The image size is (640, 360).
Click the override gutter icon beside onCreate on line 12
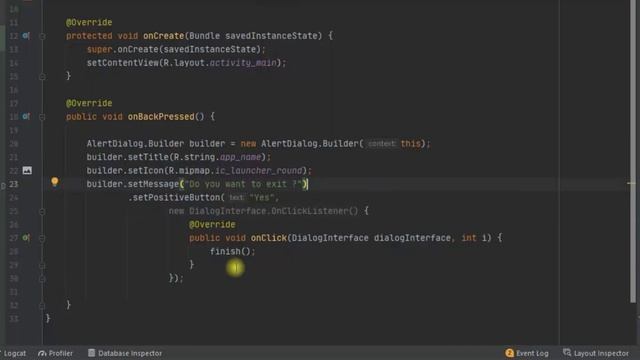[x=26, y=36]
